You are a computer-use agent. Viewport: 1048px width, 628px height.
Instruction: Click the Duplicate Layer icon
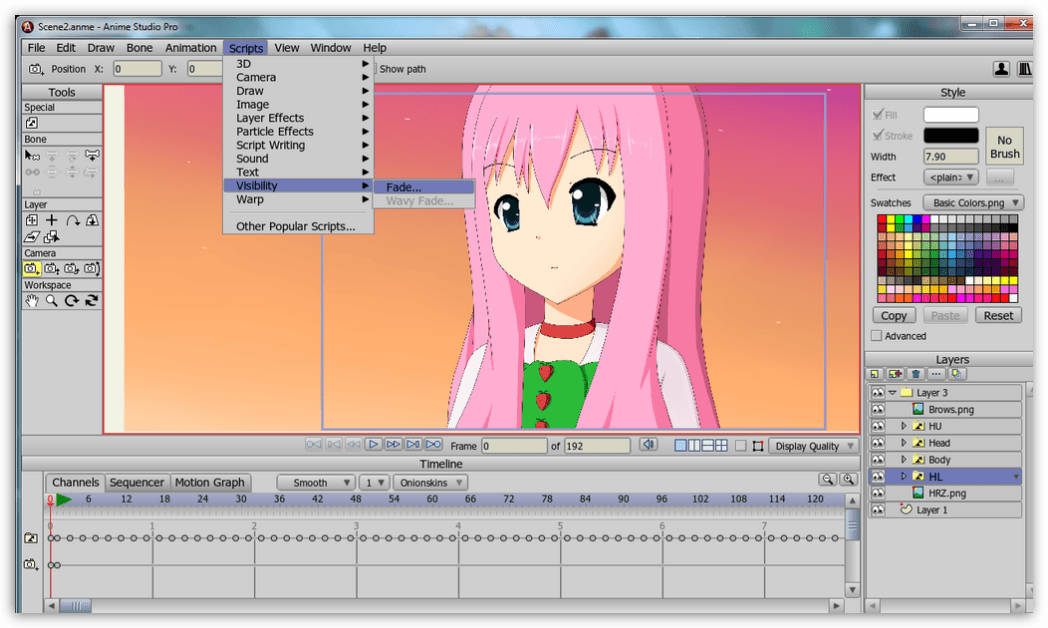pyautogui.click(x=895, y=374)
